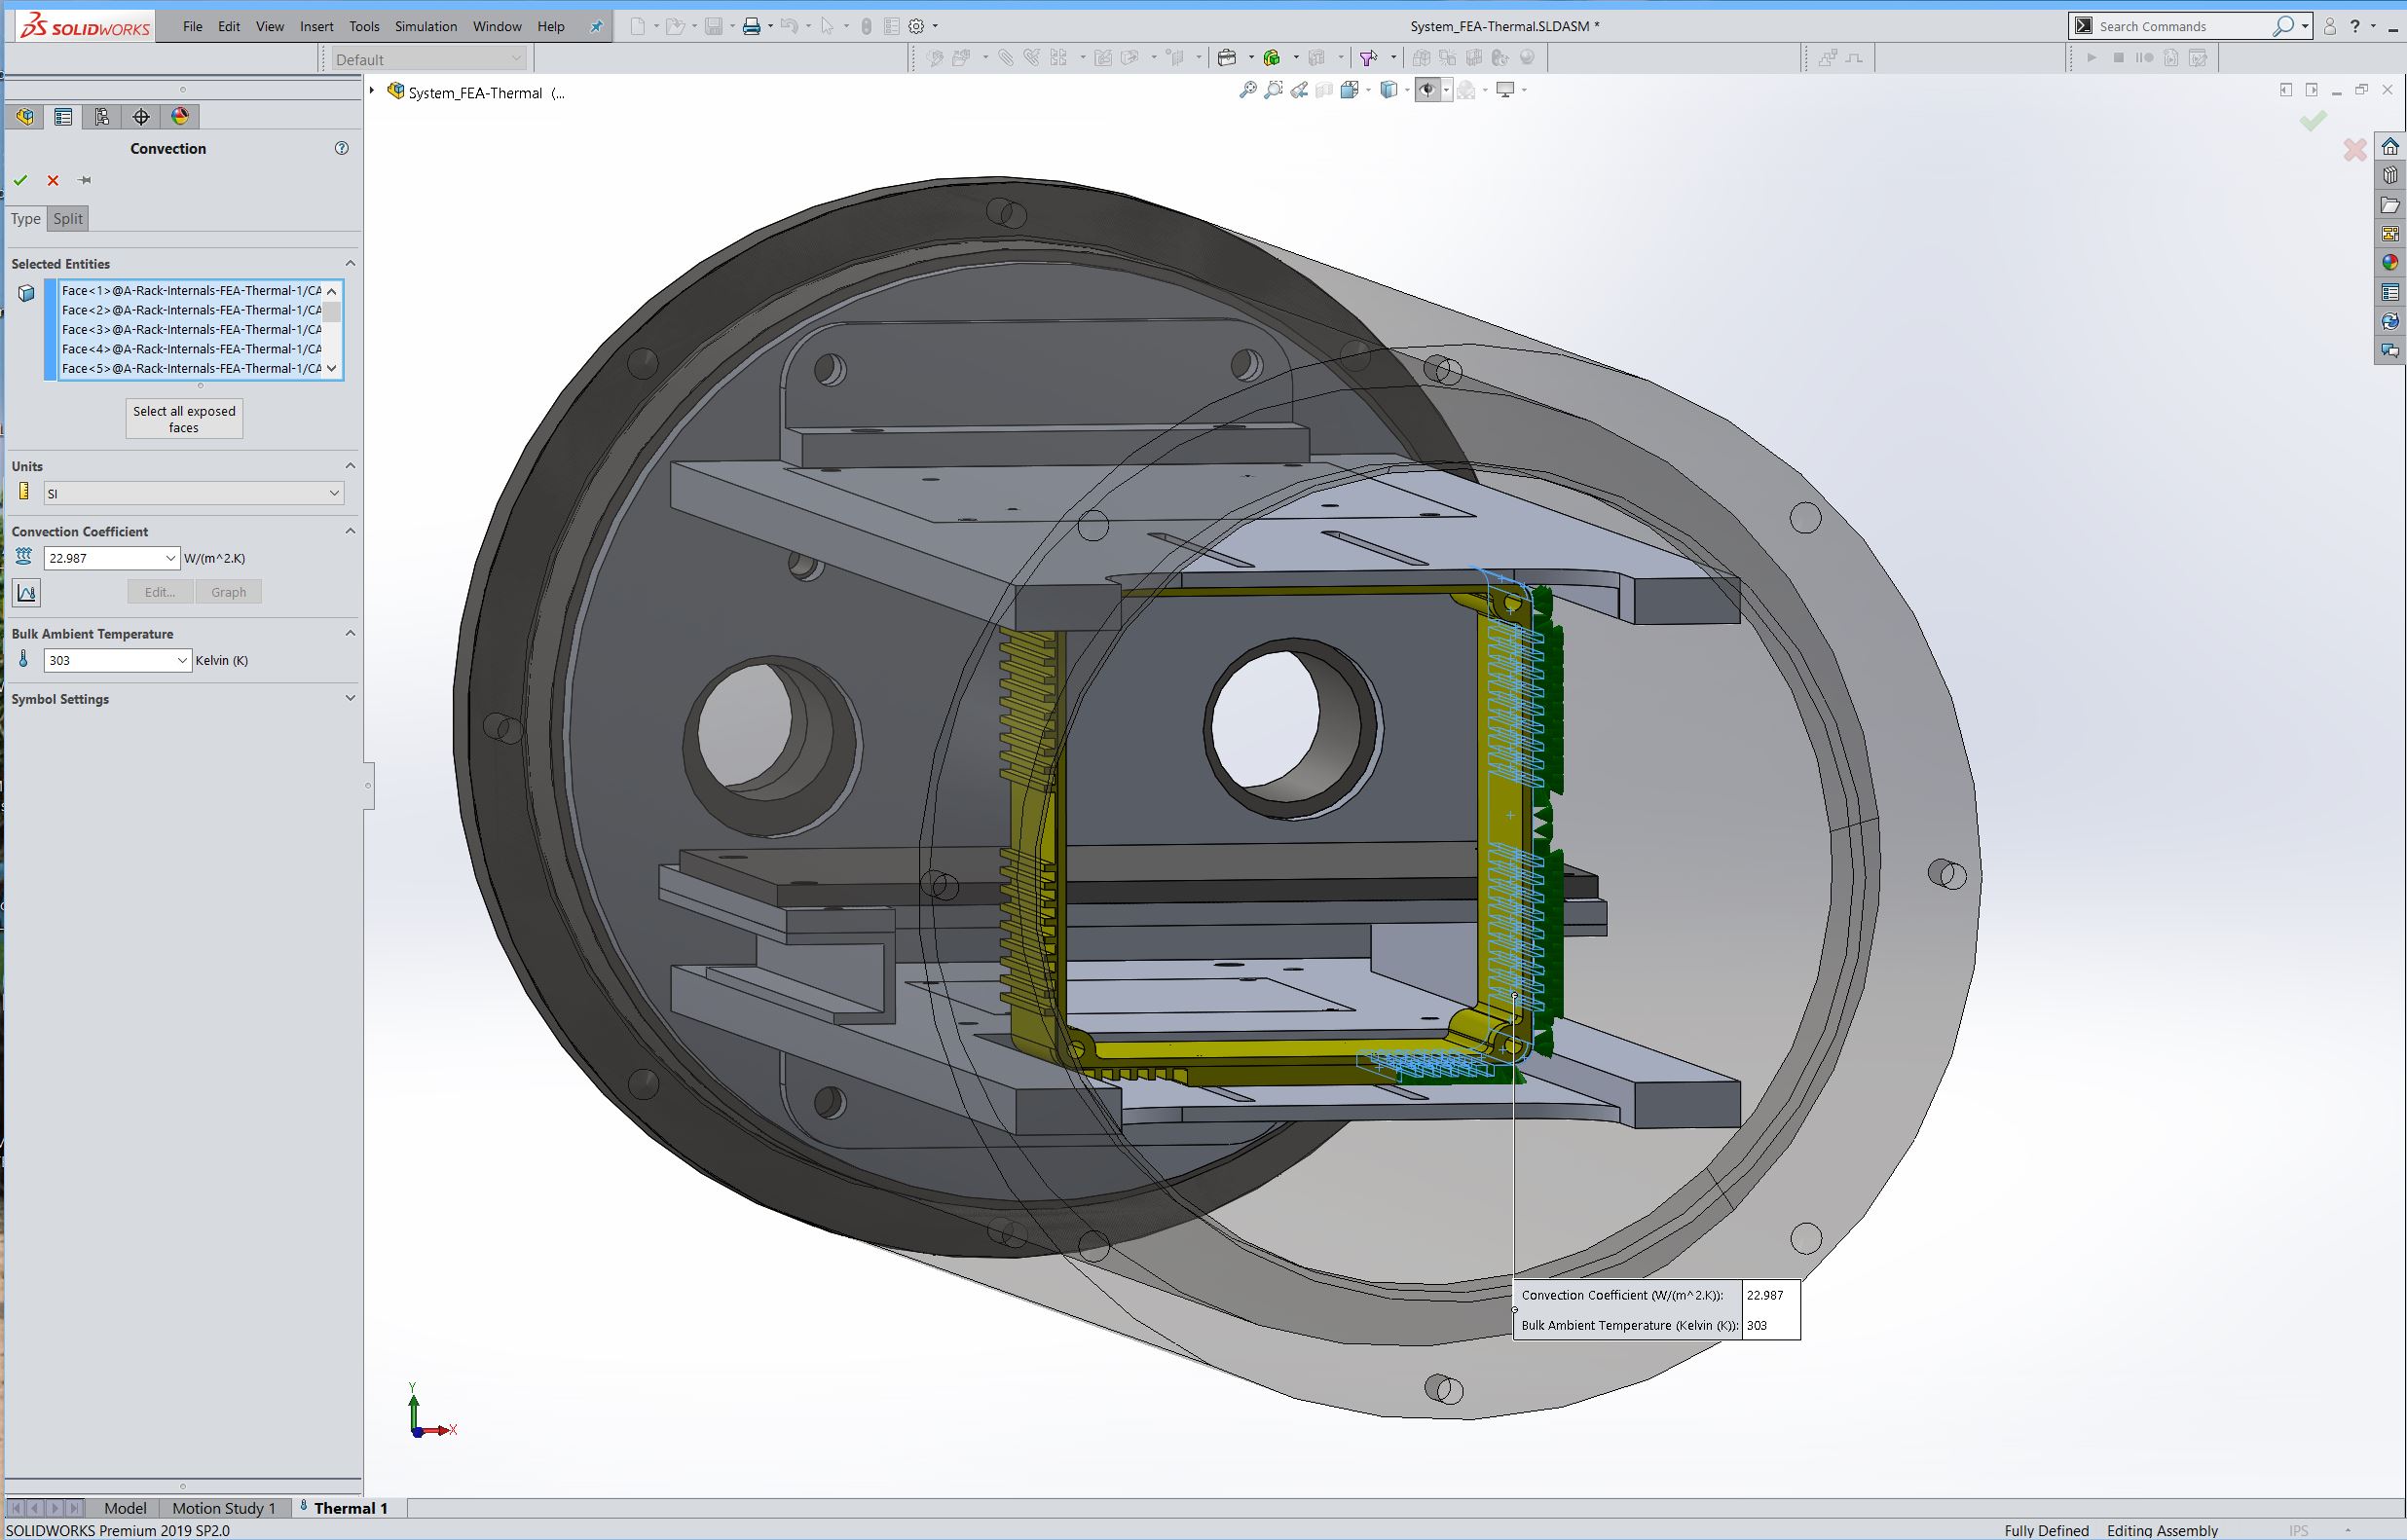
Task: Click the Graph button
Action: [x=228, y=592]
